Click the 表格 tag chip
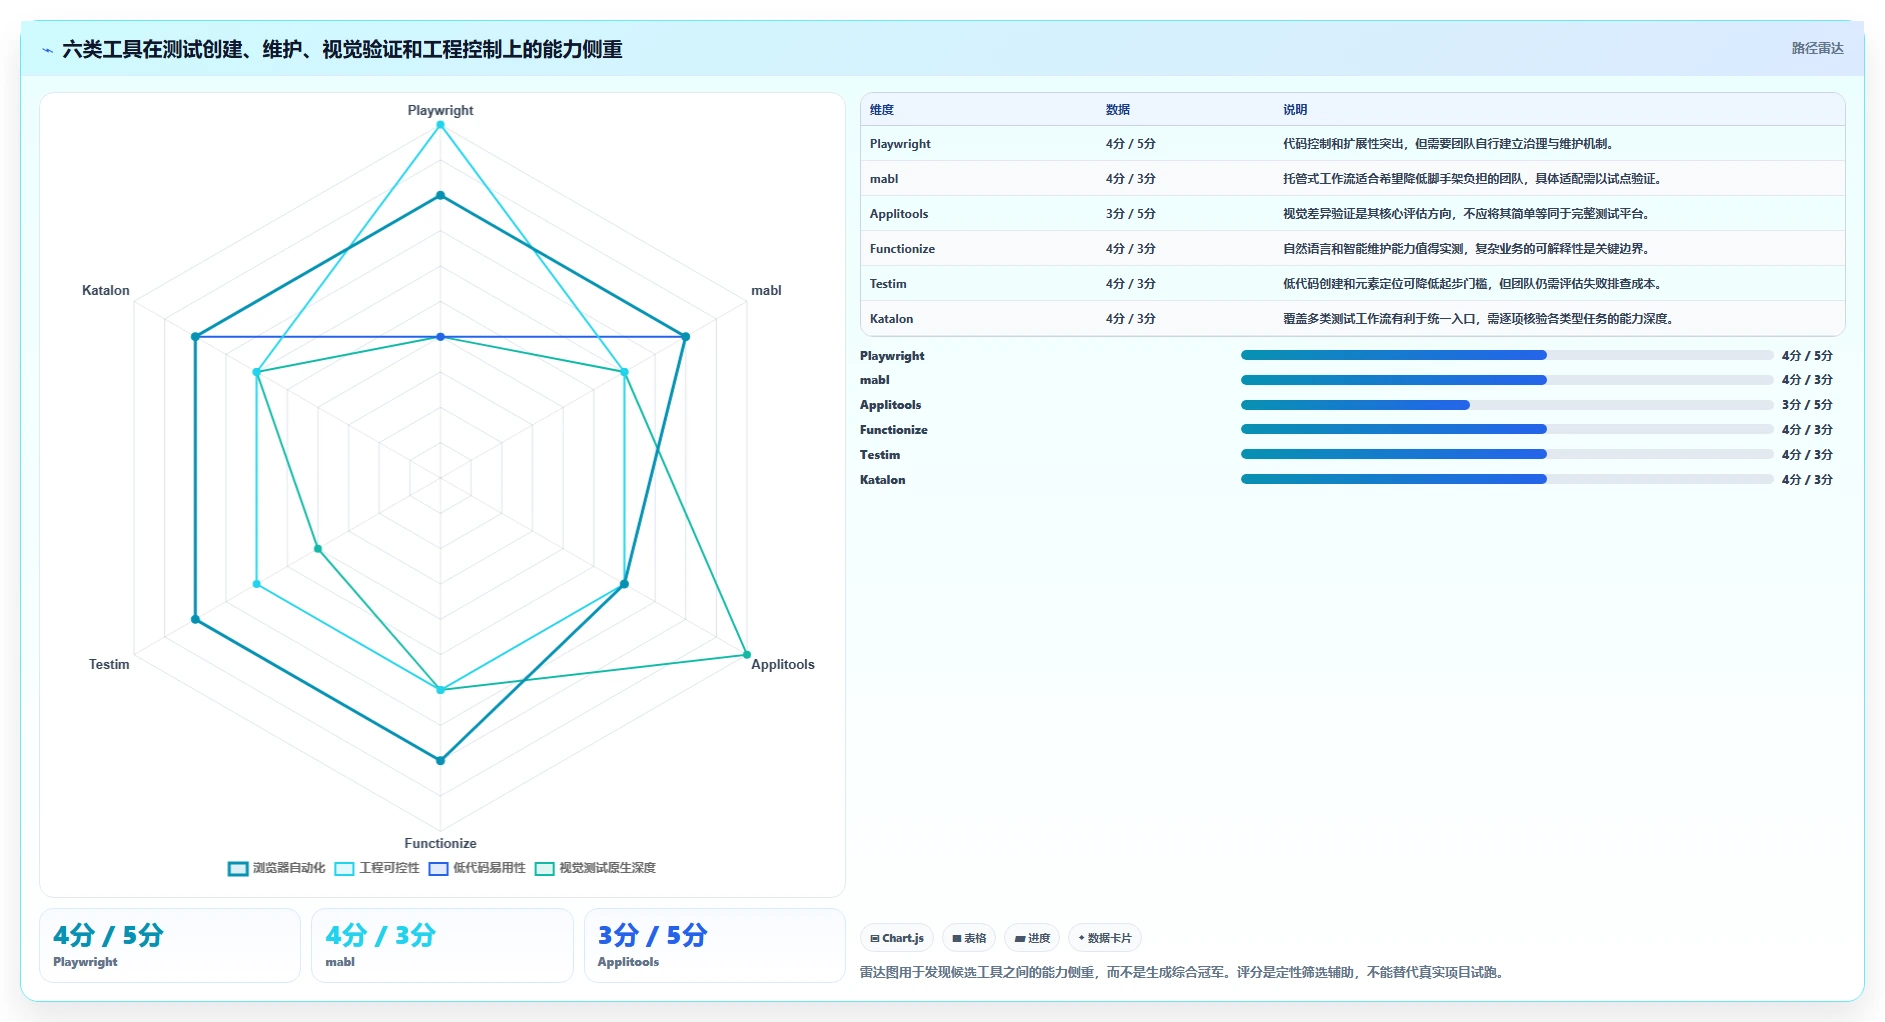Image resolution: width=1885 pixels, height=1022 pixels. (x=969, y=938)
